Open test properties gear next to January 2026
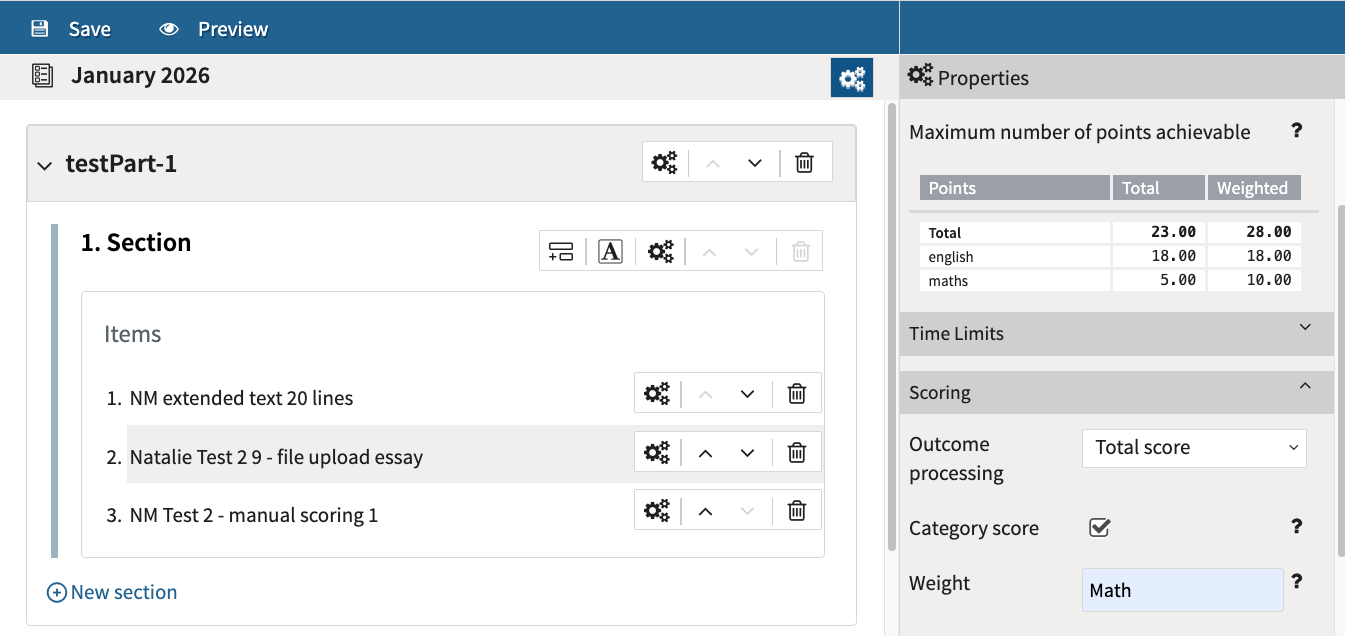 [852, 78]
